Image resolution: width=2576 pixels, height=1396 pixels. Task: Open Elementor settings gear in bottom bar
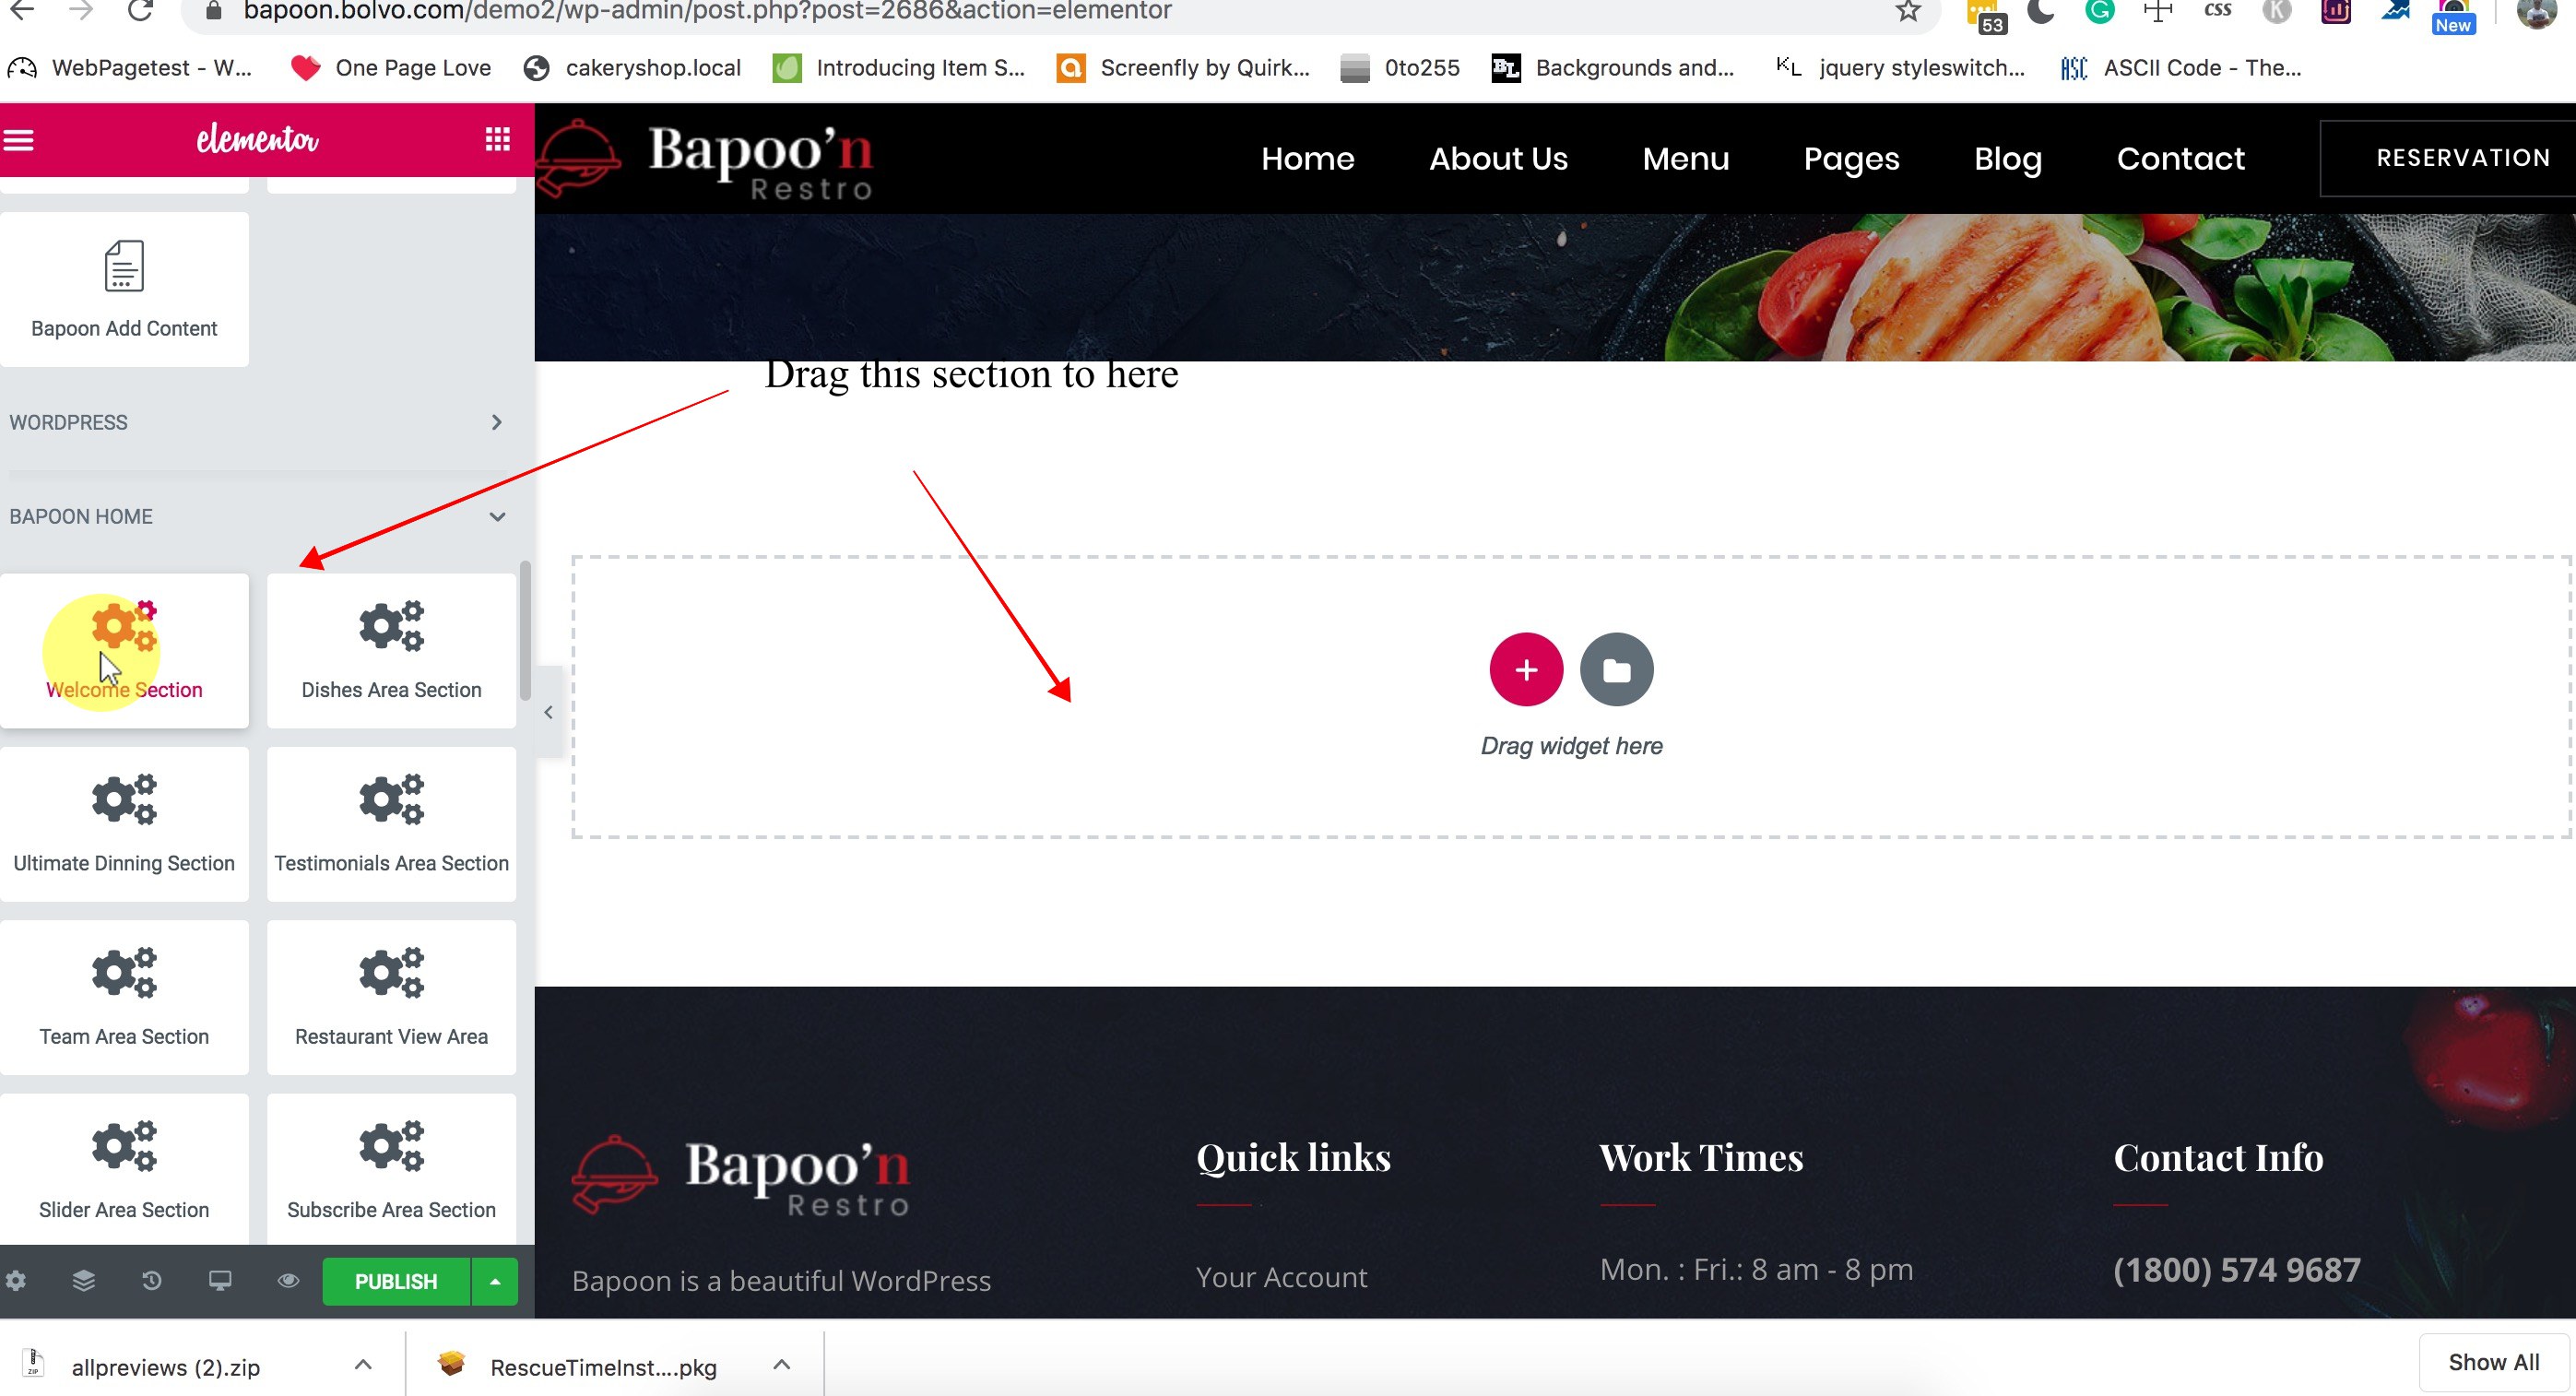coord(16,1281)
